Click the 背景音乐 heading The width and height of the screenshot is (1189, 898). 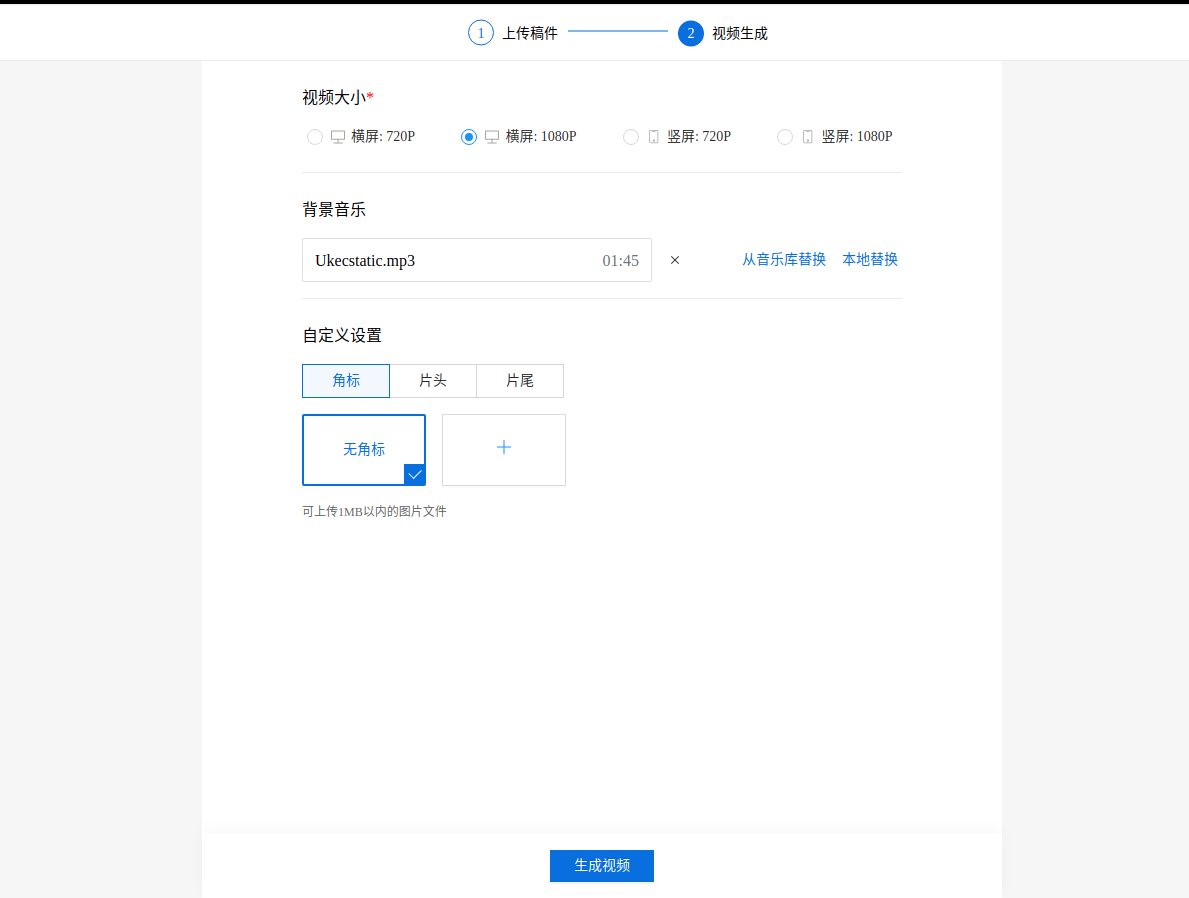click(x=334, y=210)
